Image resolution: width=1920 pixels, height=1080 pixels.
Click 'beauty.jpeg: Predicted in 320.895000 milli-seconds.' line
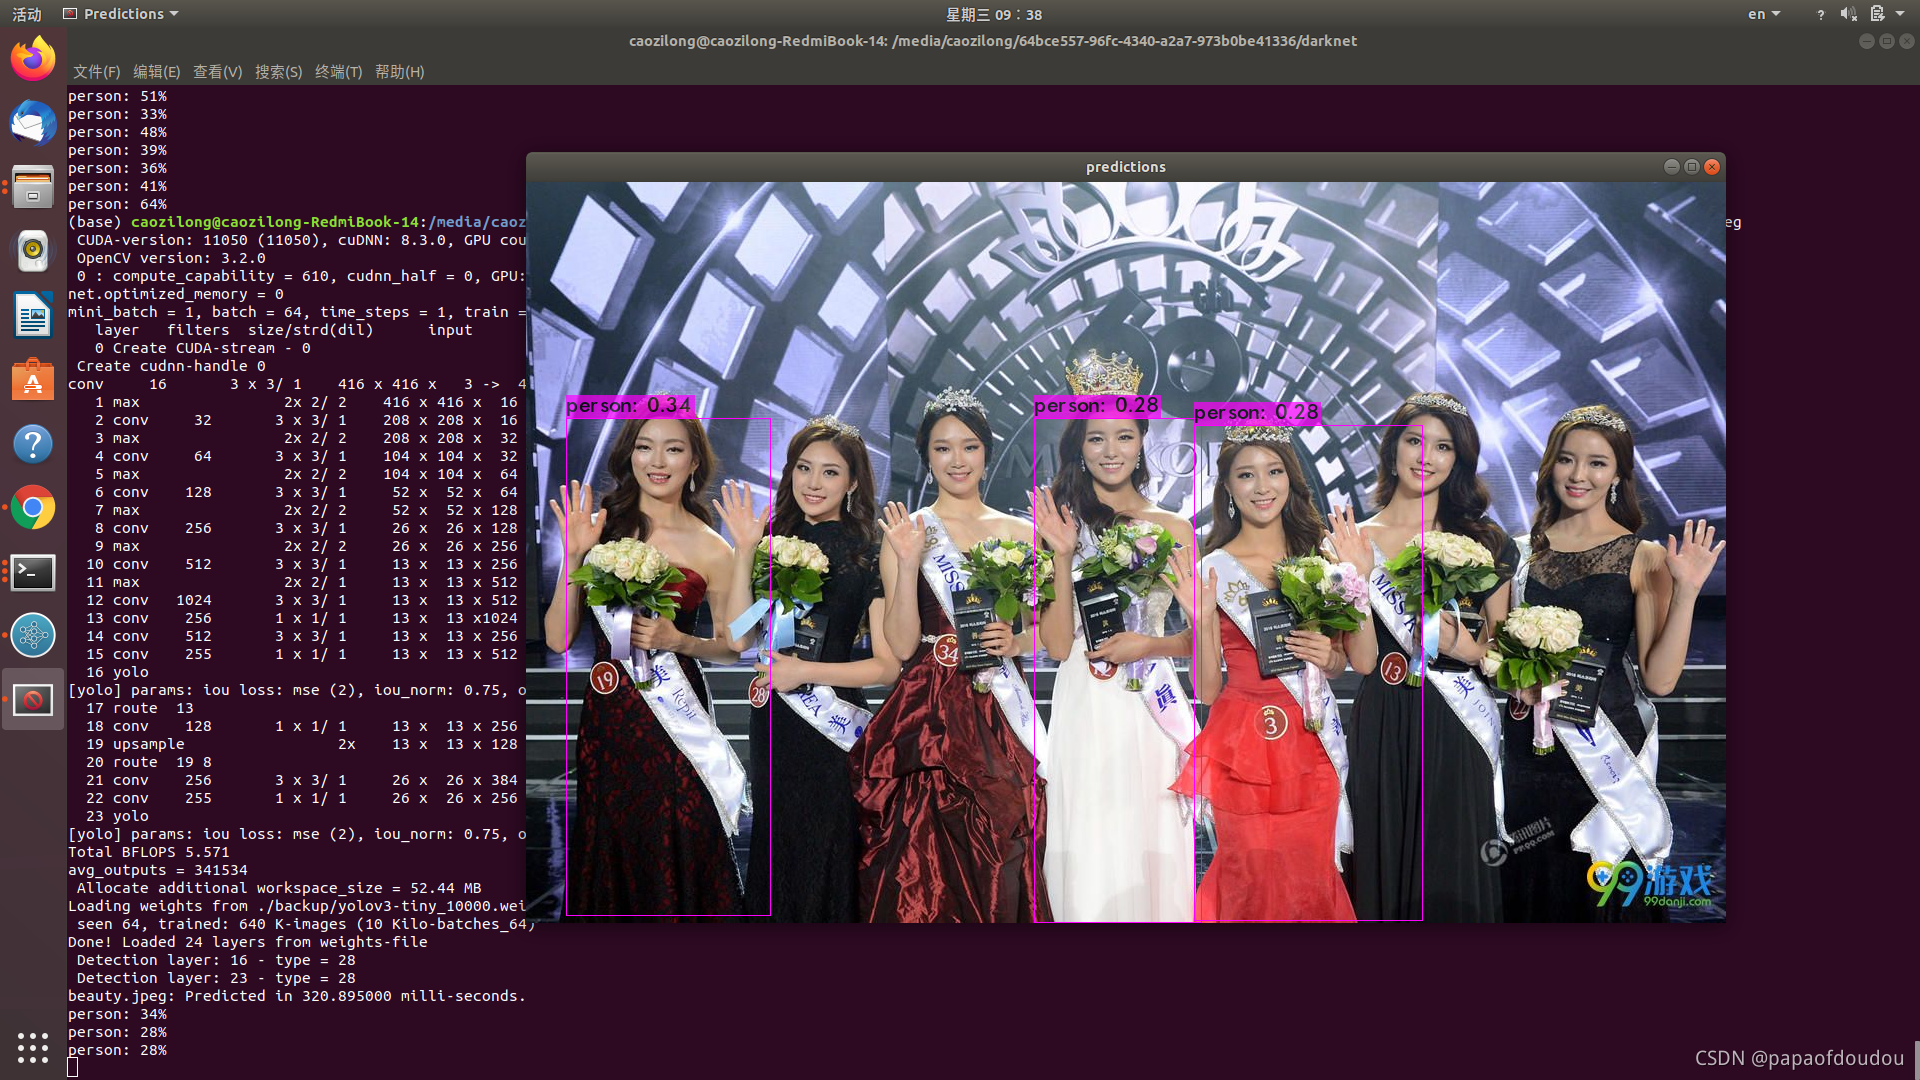point(297,996)
